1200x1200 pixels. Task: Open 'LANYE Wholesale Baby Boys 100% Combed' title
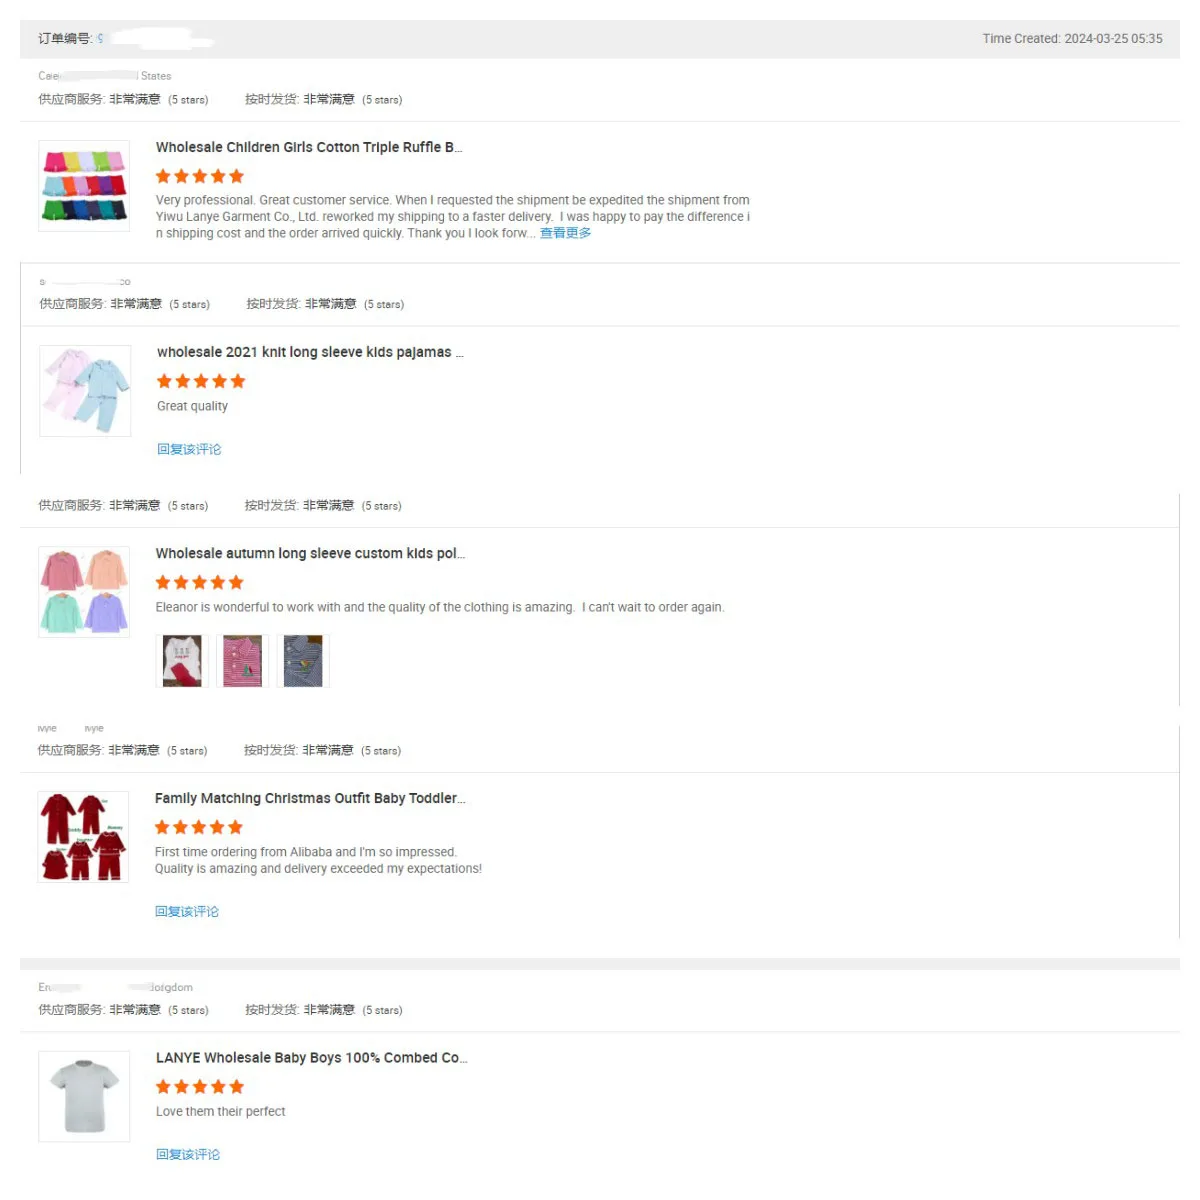click(x=311, y=1057)
